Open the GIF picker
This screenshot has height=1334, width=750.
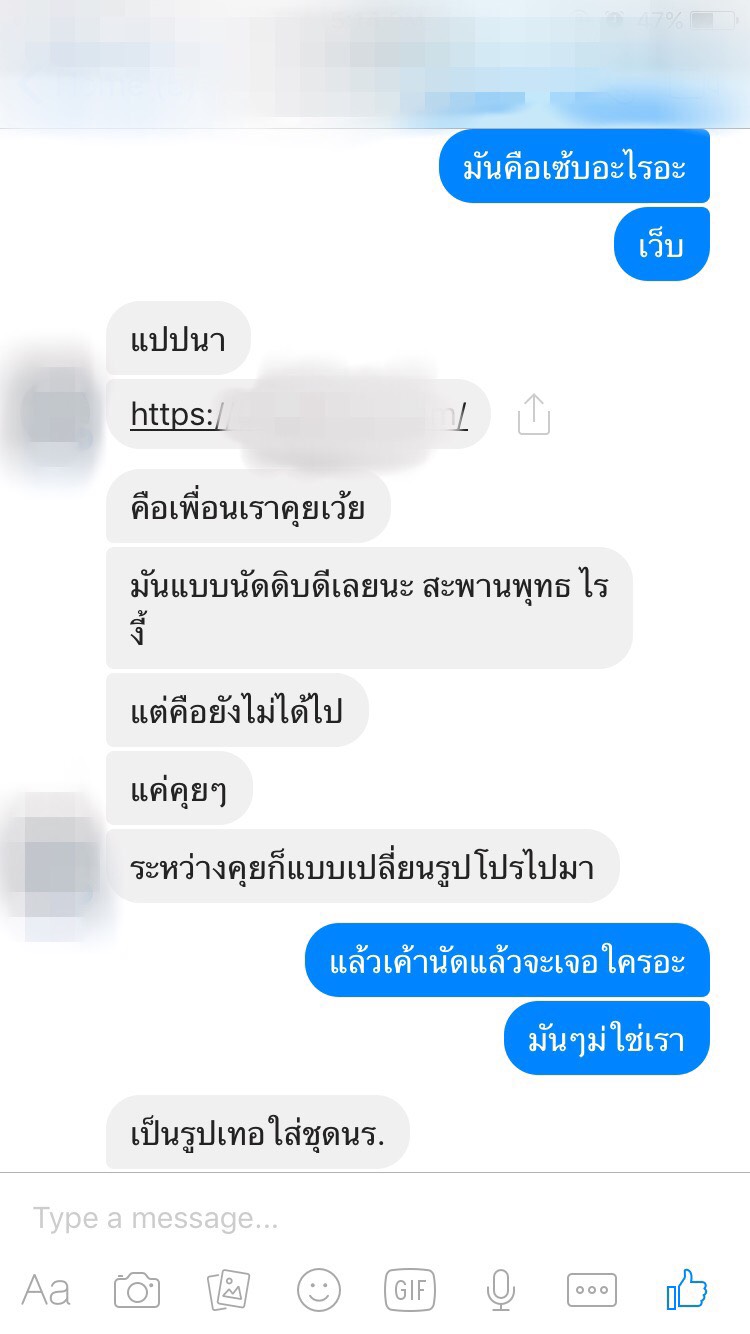click(x=410, y=1290)
